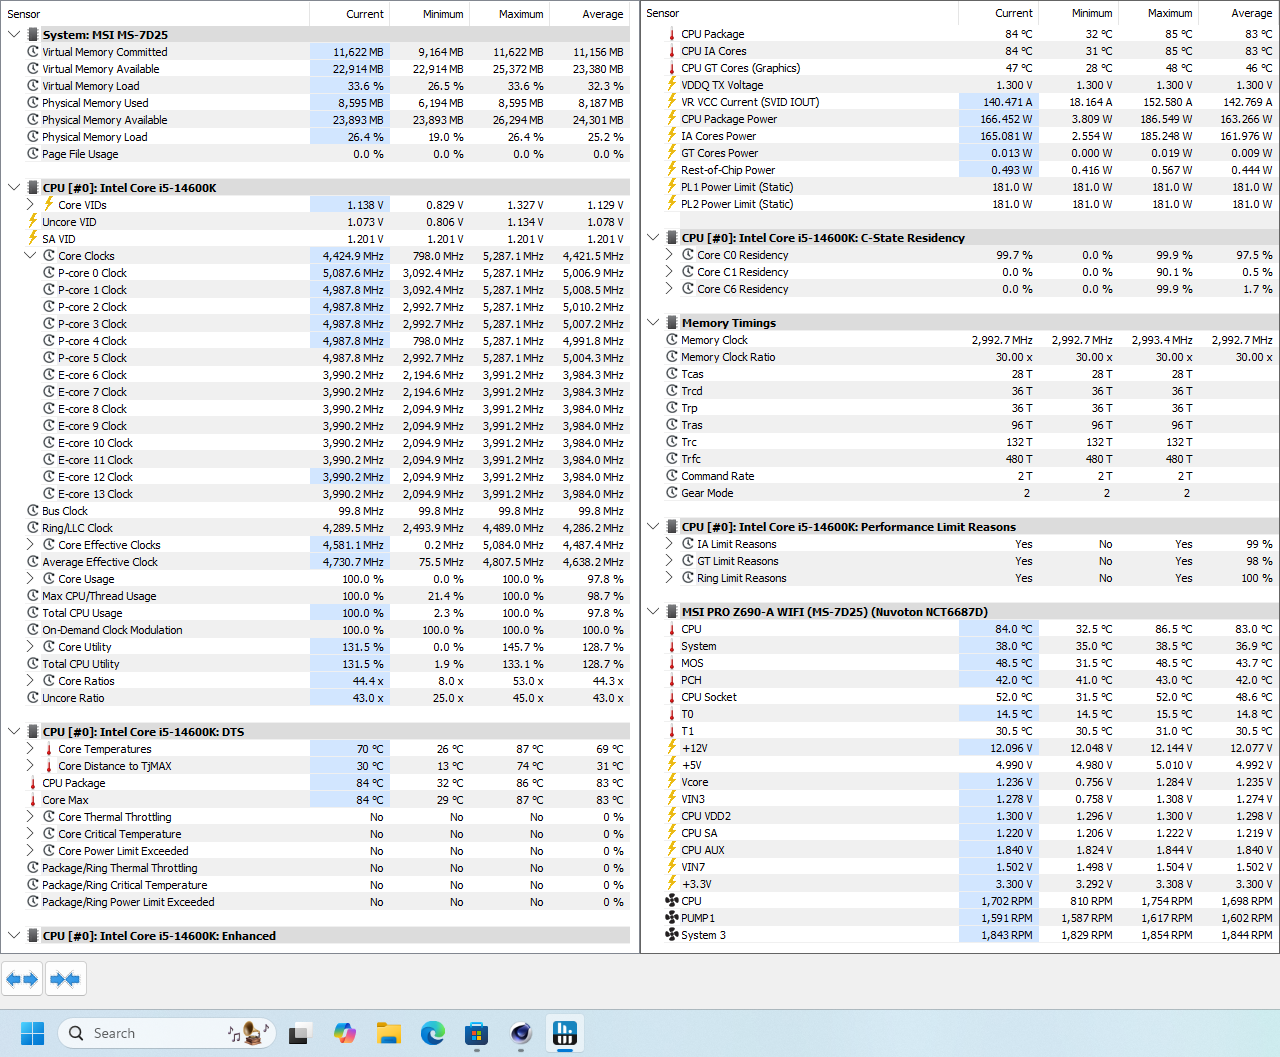Select the P-core 0 Clock row label
Screen dimensions: 1280x1057
tap(92, 273)
